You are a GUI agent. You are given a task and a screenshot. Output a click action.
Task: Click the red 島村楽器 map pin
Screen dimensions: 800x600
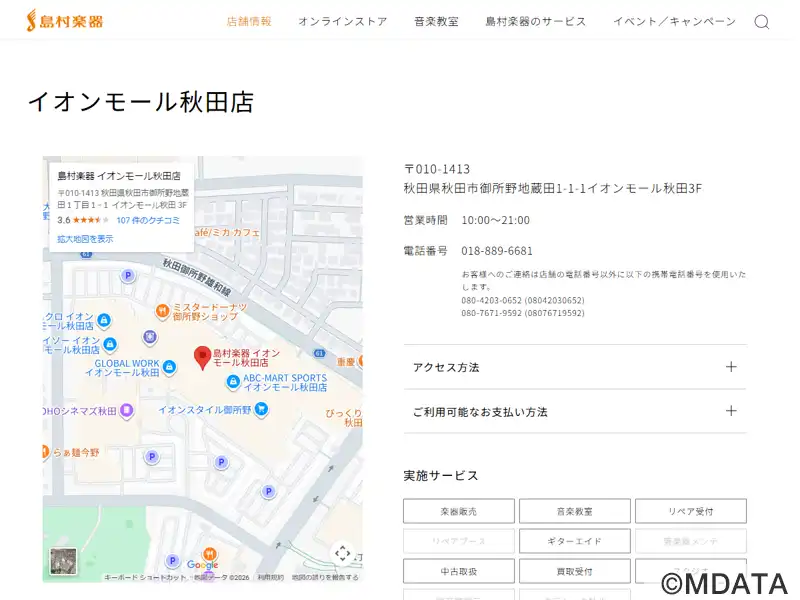202,357
